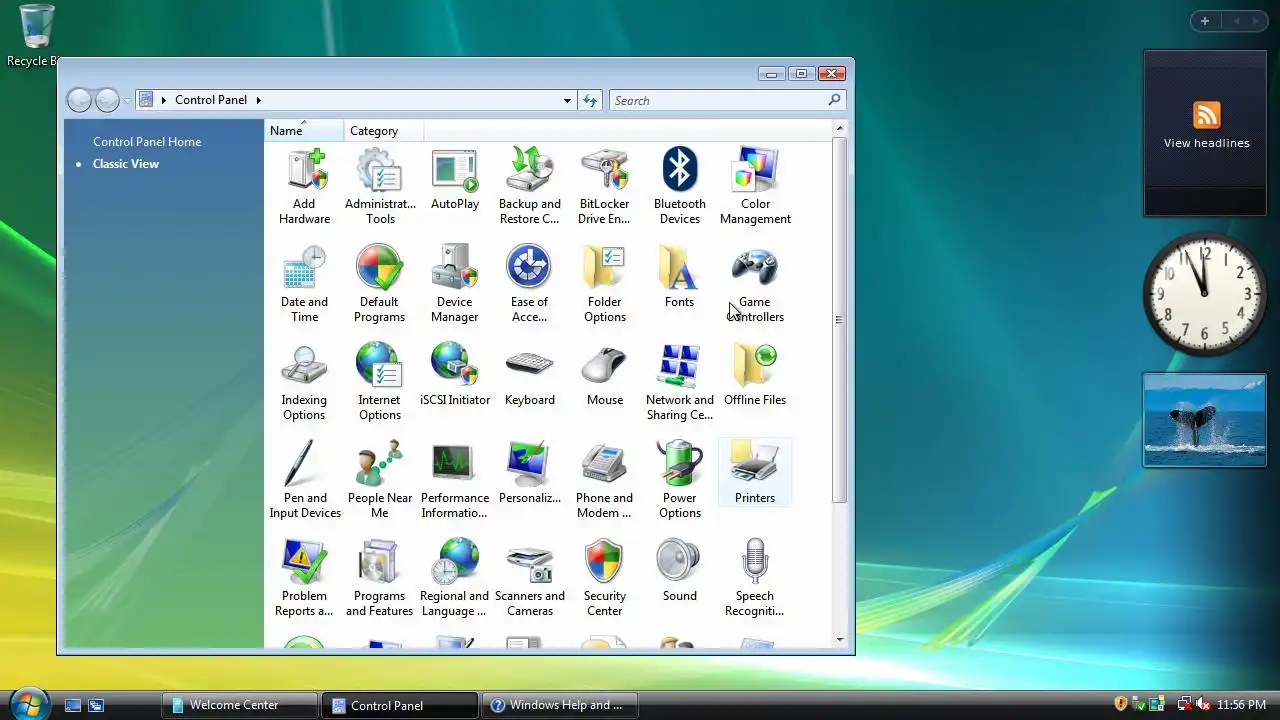
Task: Click Switch between windows quick launch icon
Action: pyautogui.click(x=96, y=705)
